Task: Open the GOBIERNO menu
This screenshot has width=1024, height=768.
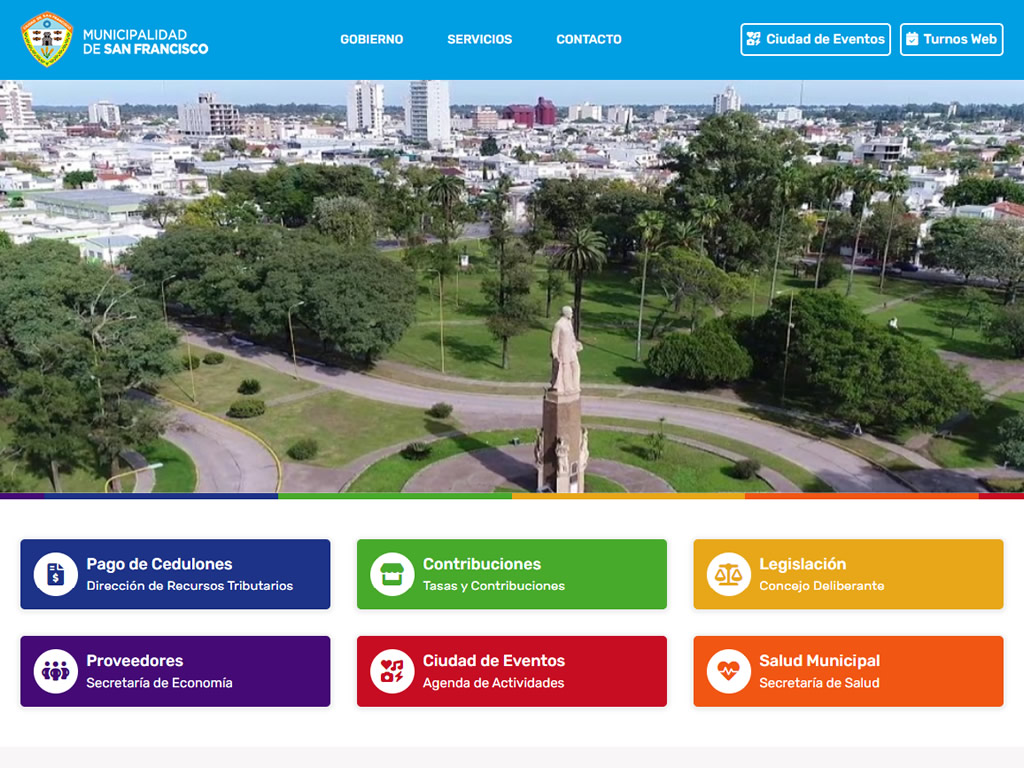Action: pos(371,40)
